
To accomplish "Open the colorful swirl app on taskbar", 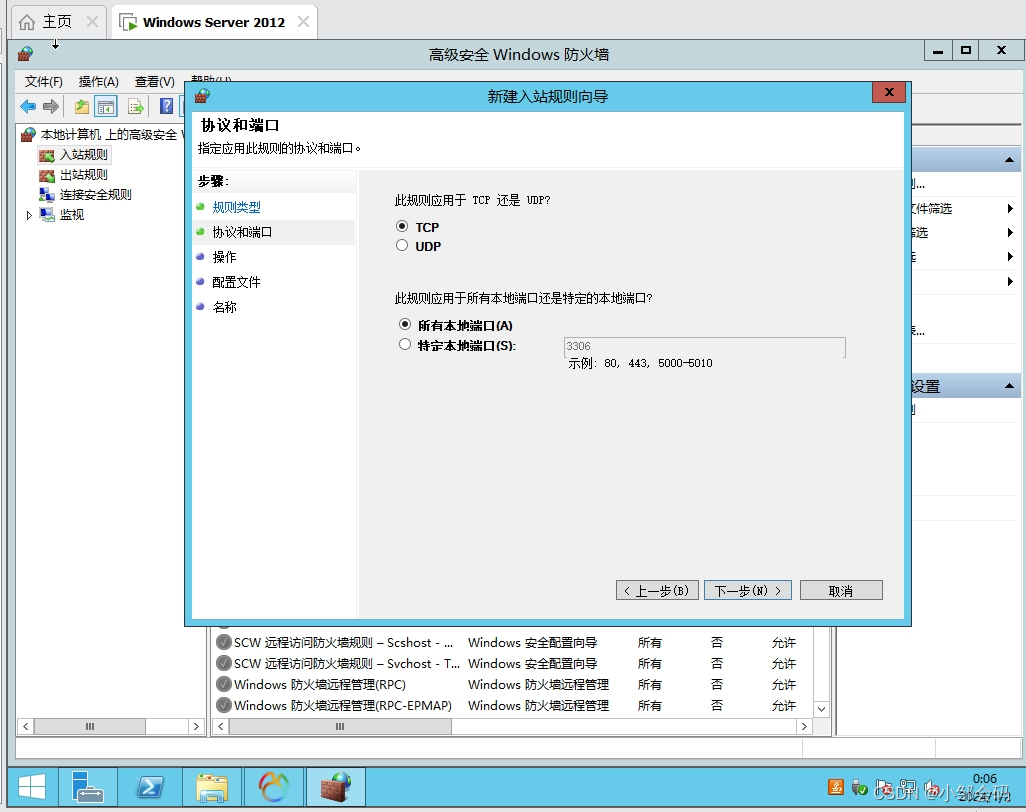I will [x=274, y=786].
